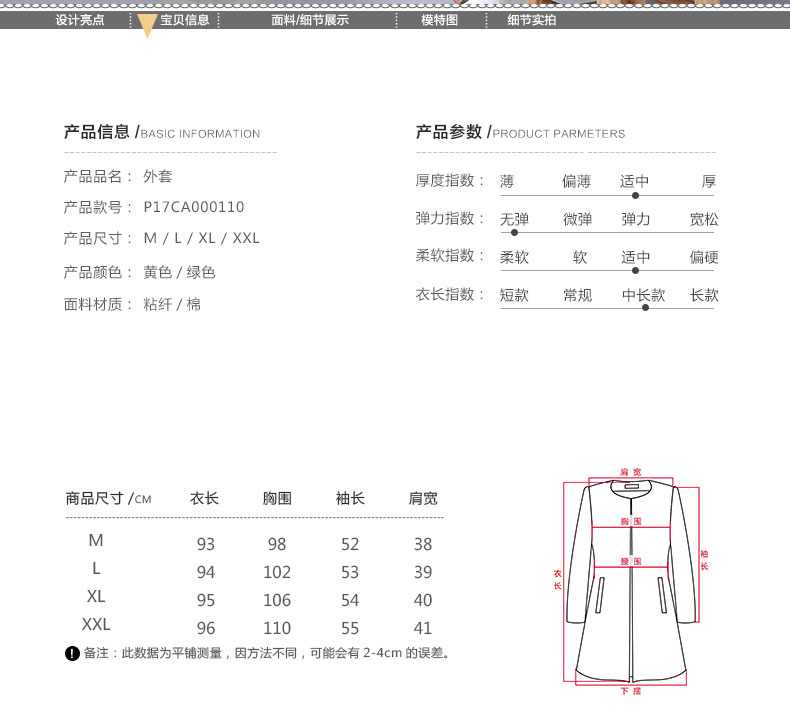Screen dimensions: 790x709
Task: Click the 柔软指数 slider dot
Action: [x=635, y=270]
